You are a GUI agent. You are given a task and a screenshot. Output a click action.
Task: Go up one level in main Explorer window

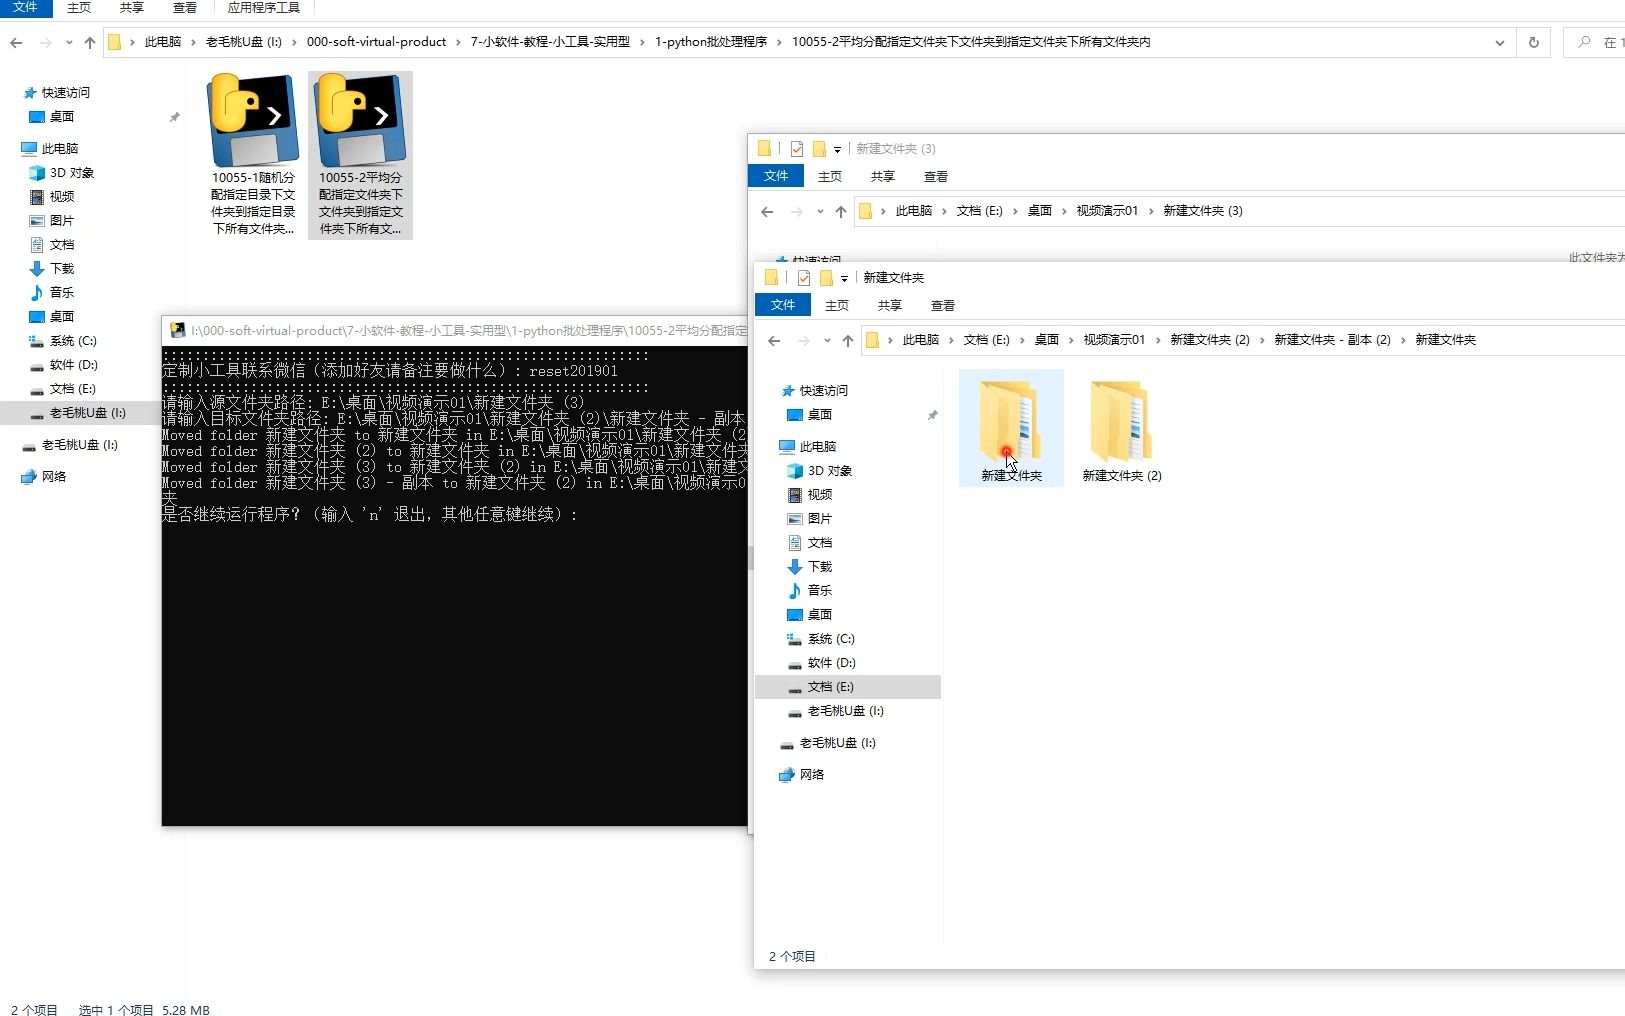[x=90, y=42]
